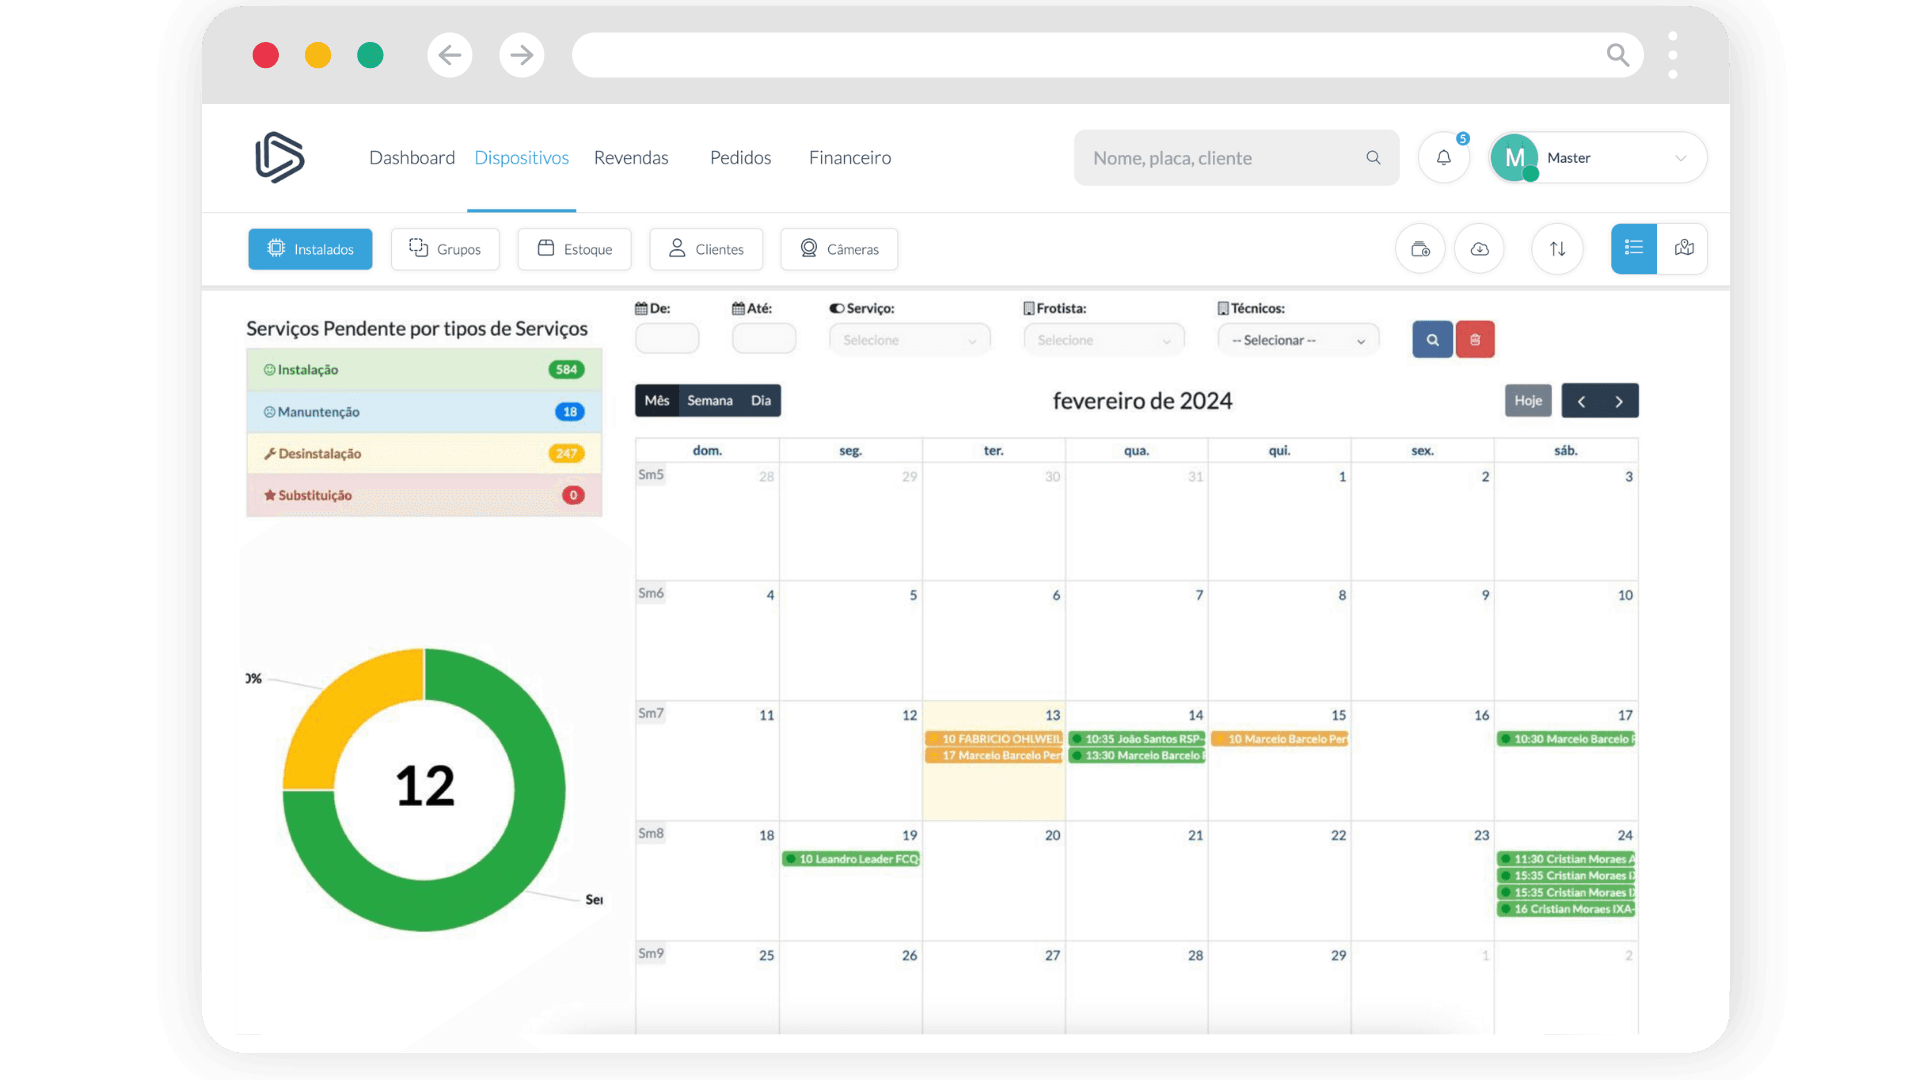Image resolution: width=1920 pixels, height=1080 pixels.
Task: Open the Financeiro menu
Action: click(850, 158)
